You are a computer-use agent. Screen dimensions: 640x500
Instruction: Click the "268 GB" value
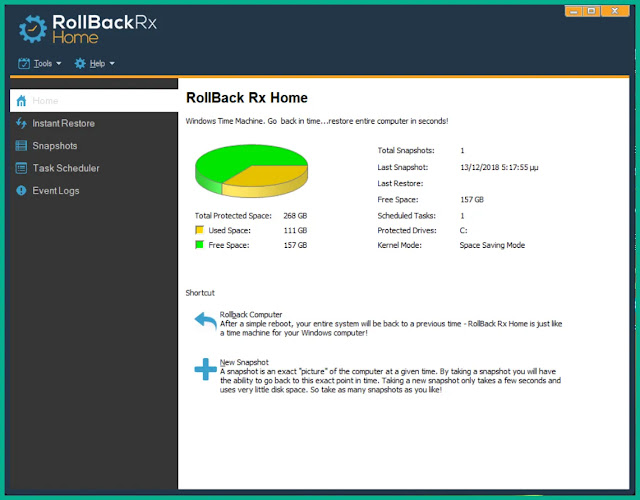tap(295, 216)
